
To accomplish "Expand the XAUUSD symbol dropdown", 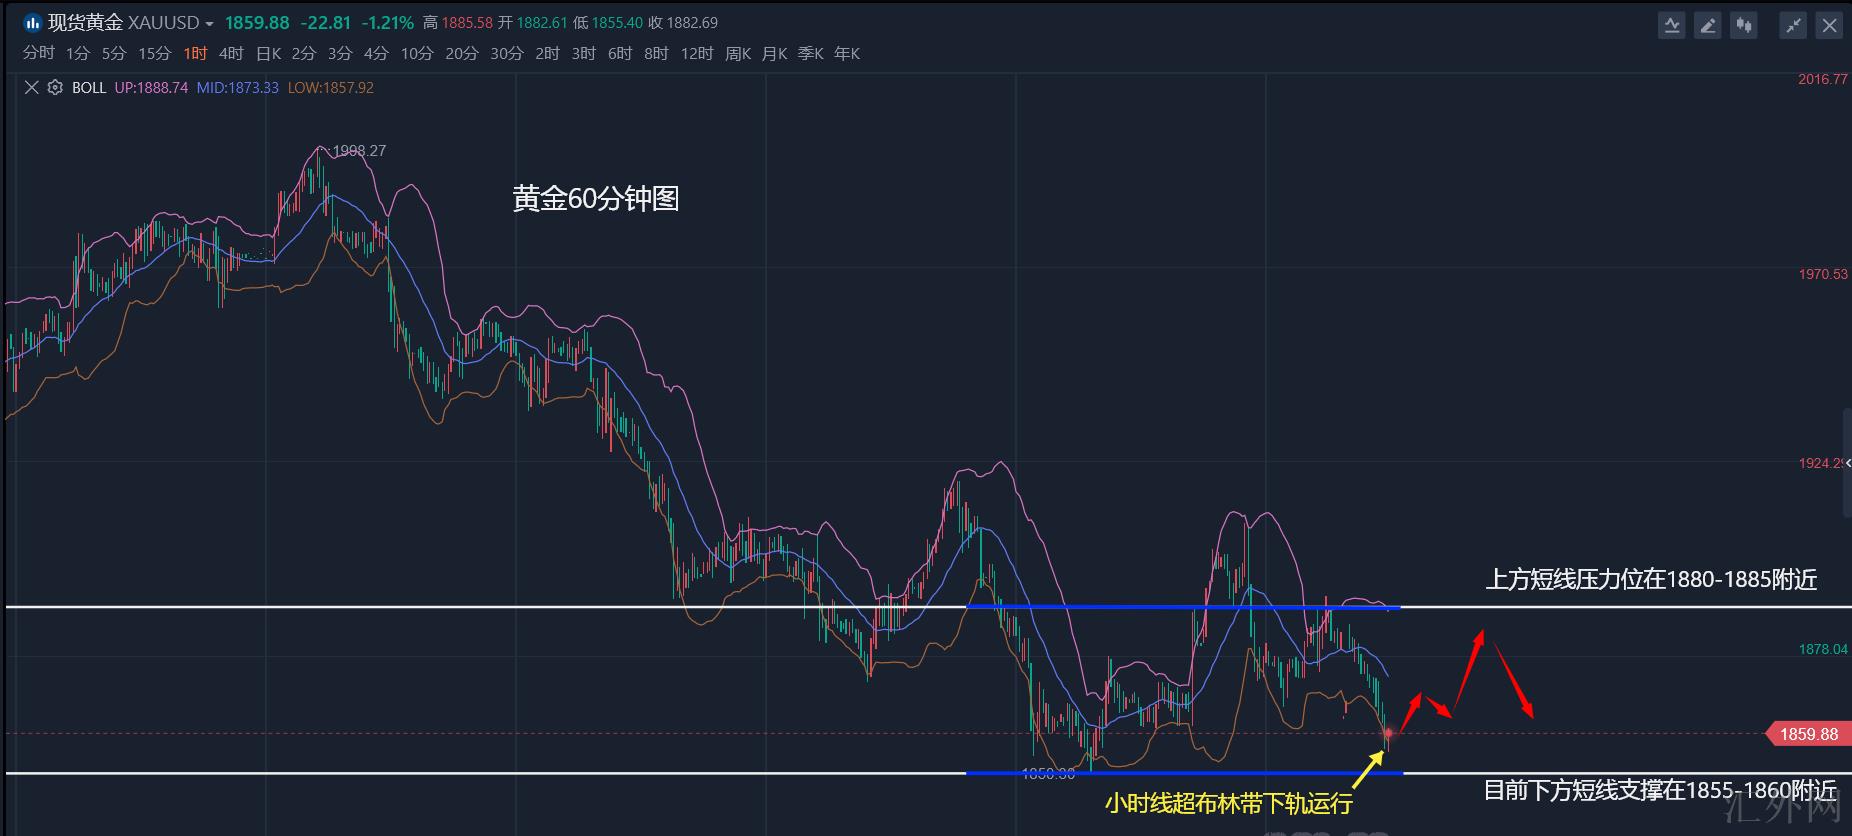I will click(209, 24).
